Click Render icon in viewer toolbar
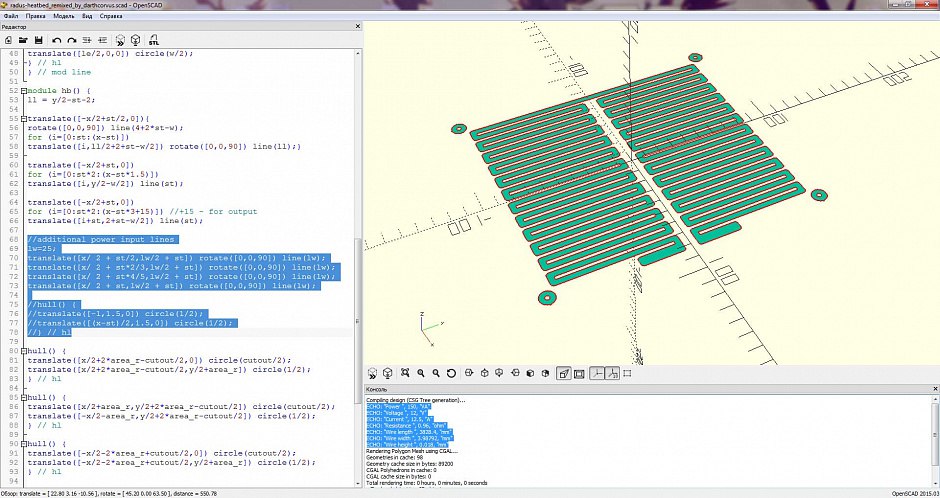Screen dimensions: 940x498 click(388, 373)
